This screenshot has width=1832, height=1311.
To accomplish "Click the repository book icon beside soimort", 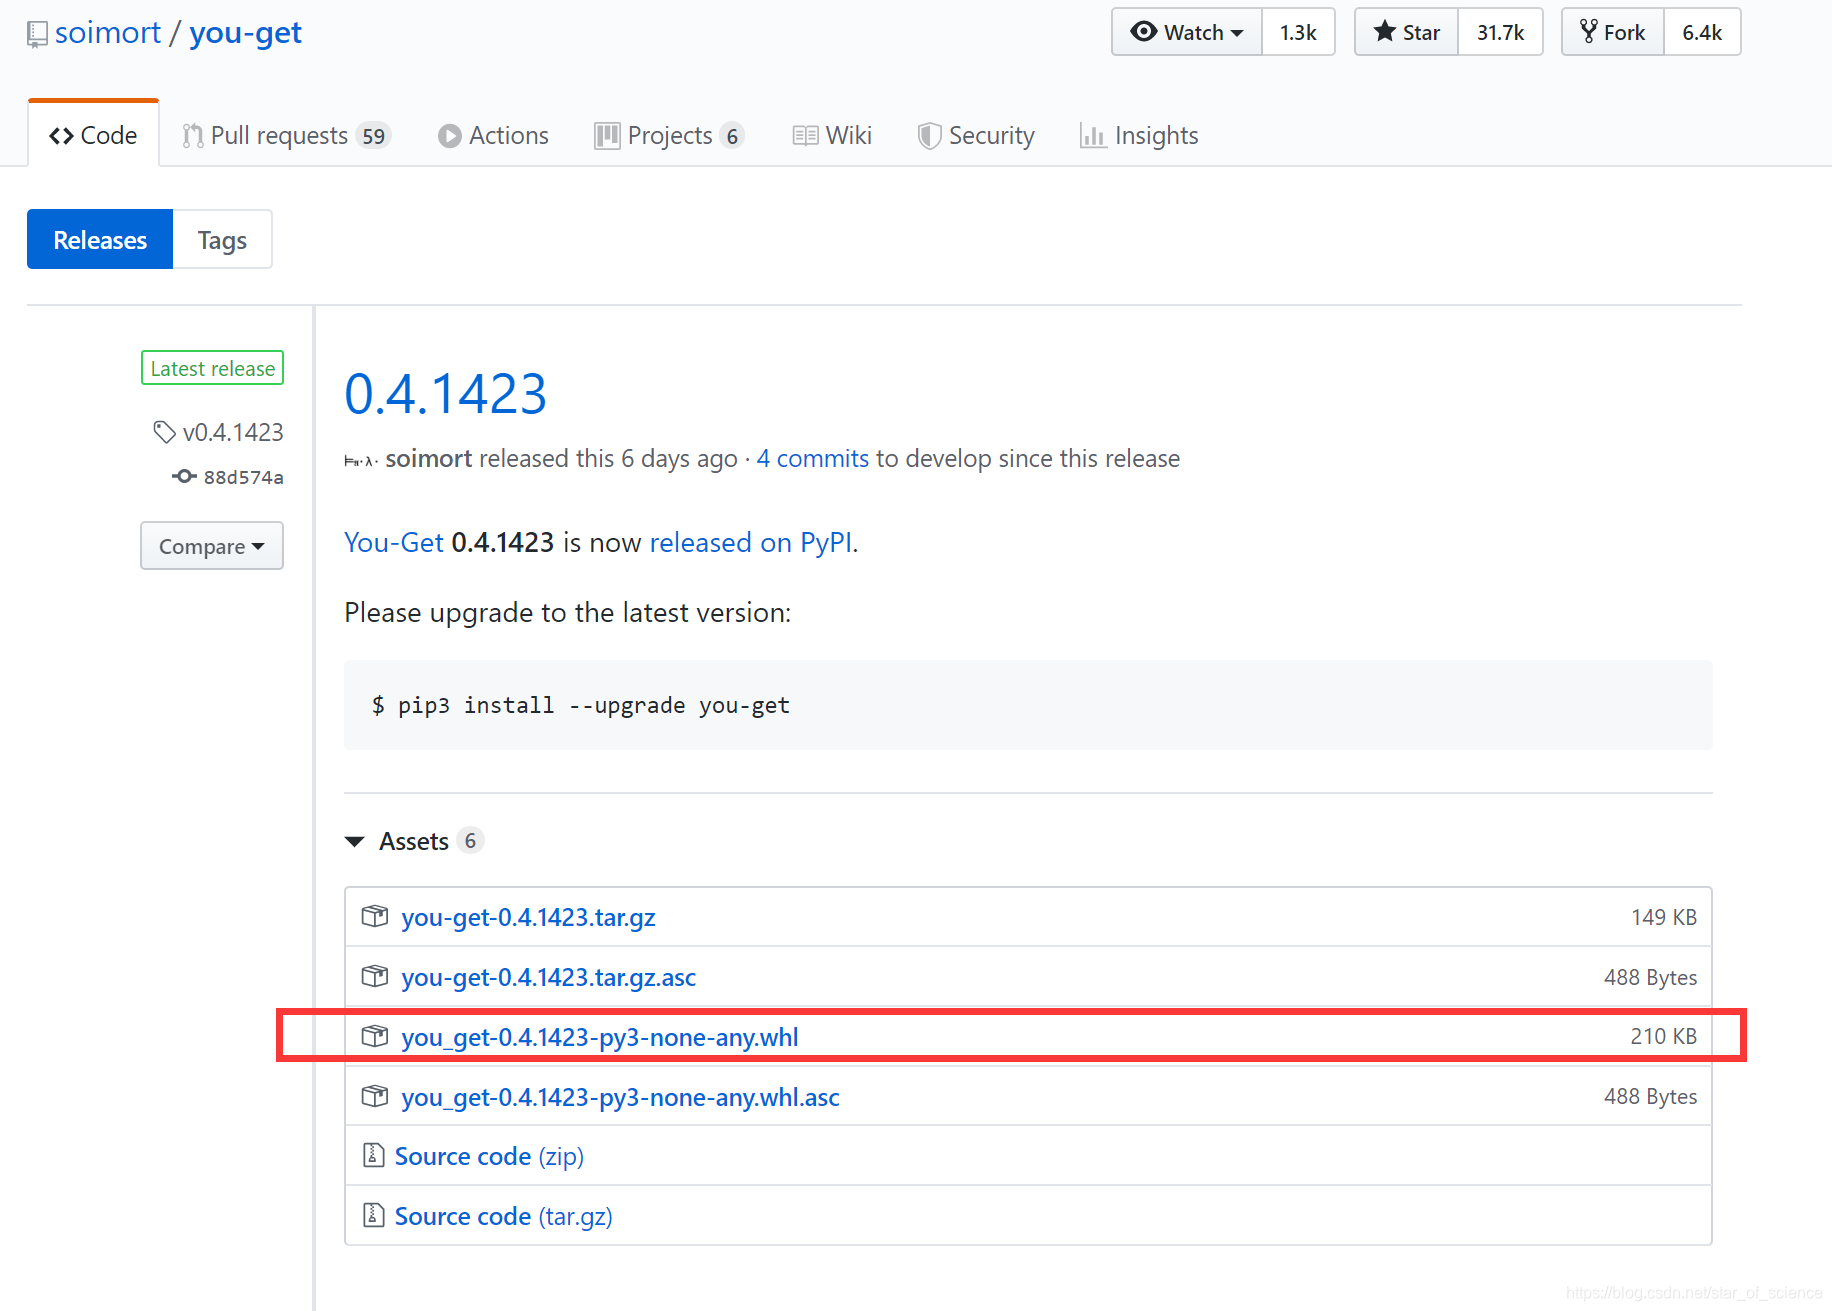I will tap(37, 34).
